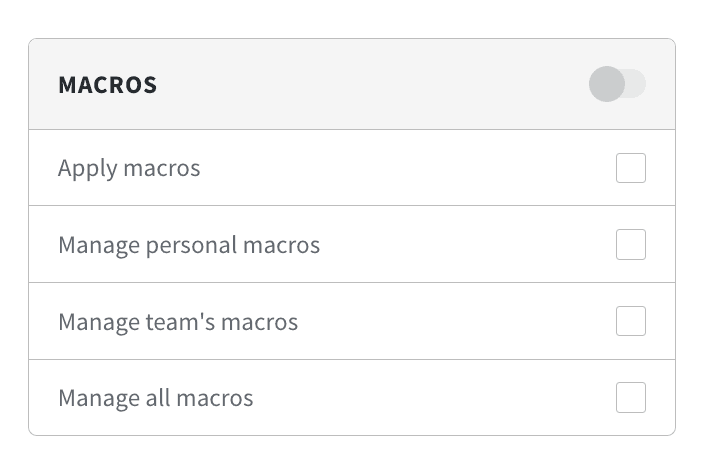Image resolution: width=718 pixels, height=472 pixels.
Task: Select the Manage all macros checkbox
Action: pyautogui.click(x=631, y=398)
